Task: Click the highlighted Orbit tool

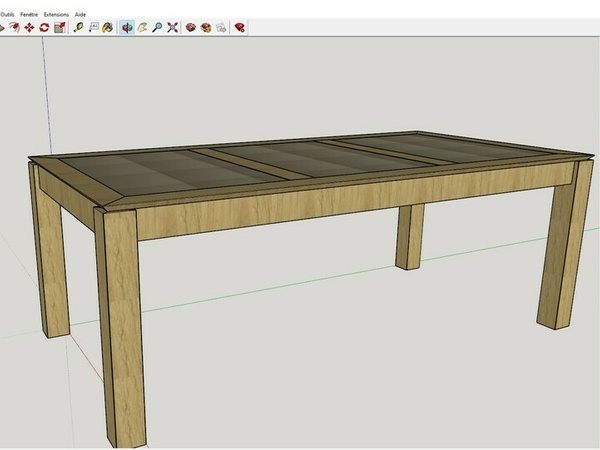Action: coord(128,27)
